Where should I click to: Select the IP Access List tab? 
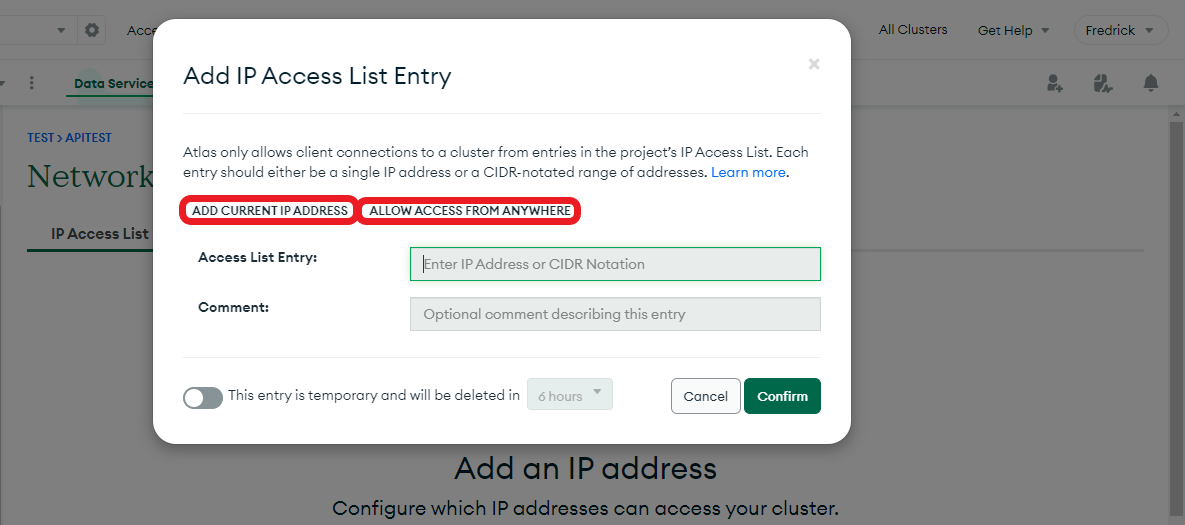pos(99,234)
